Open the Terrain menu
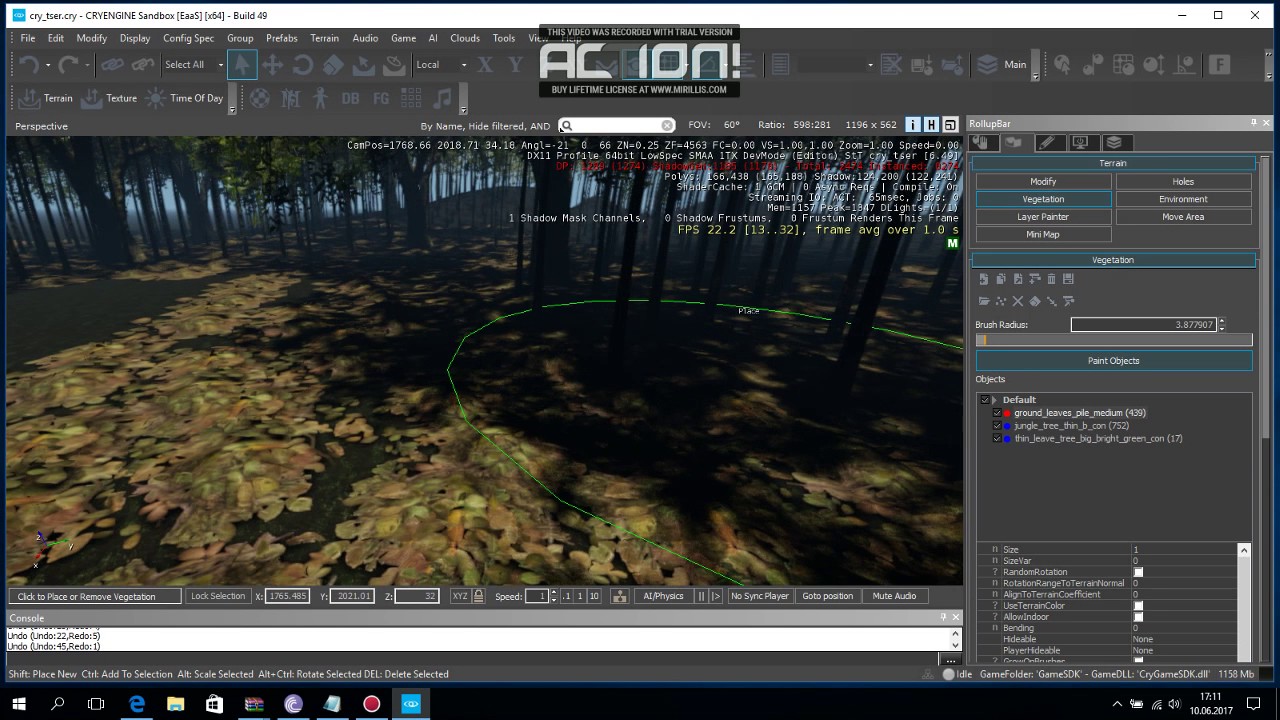The image size is (1280, 720). click(x=324, y=38)
